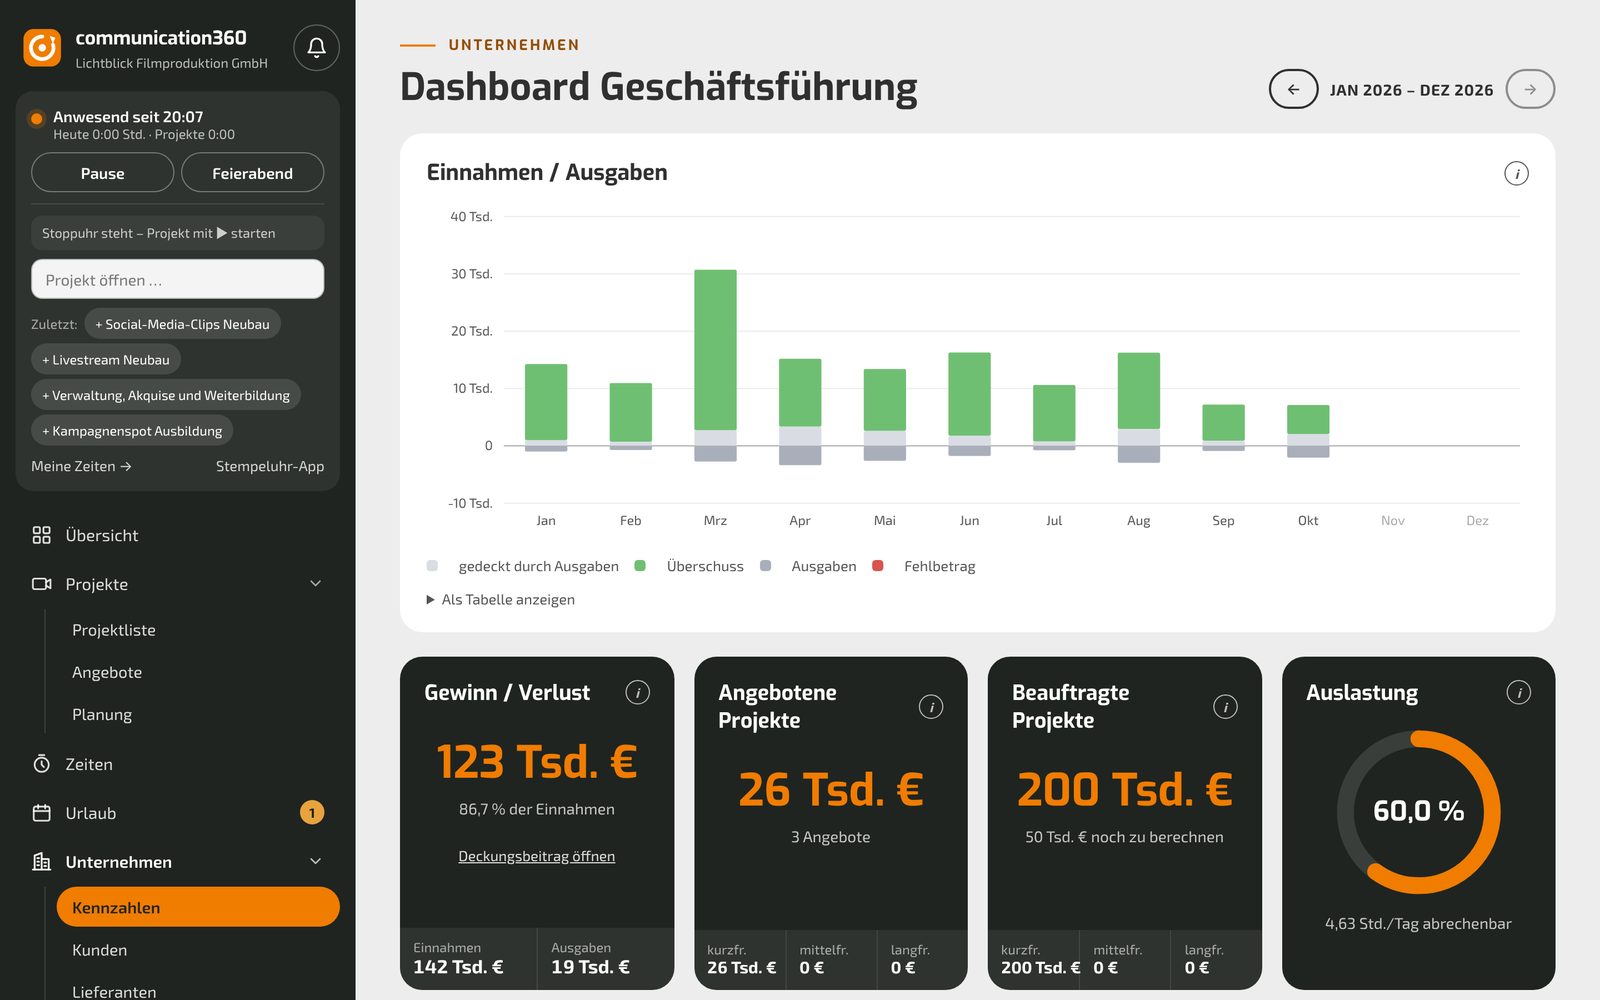
Task: Select Kennzahlen in the sidebar
Action: (198, 907)
